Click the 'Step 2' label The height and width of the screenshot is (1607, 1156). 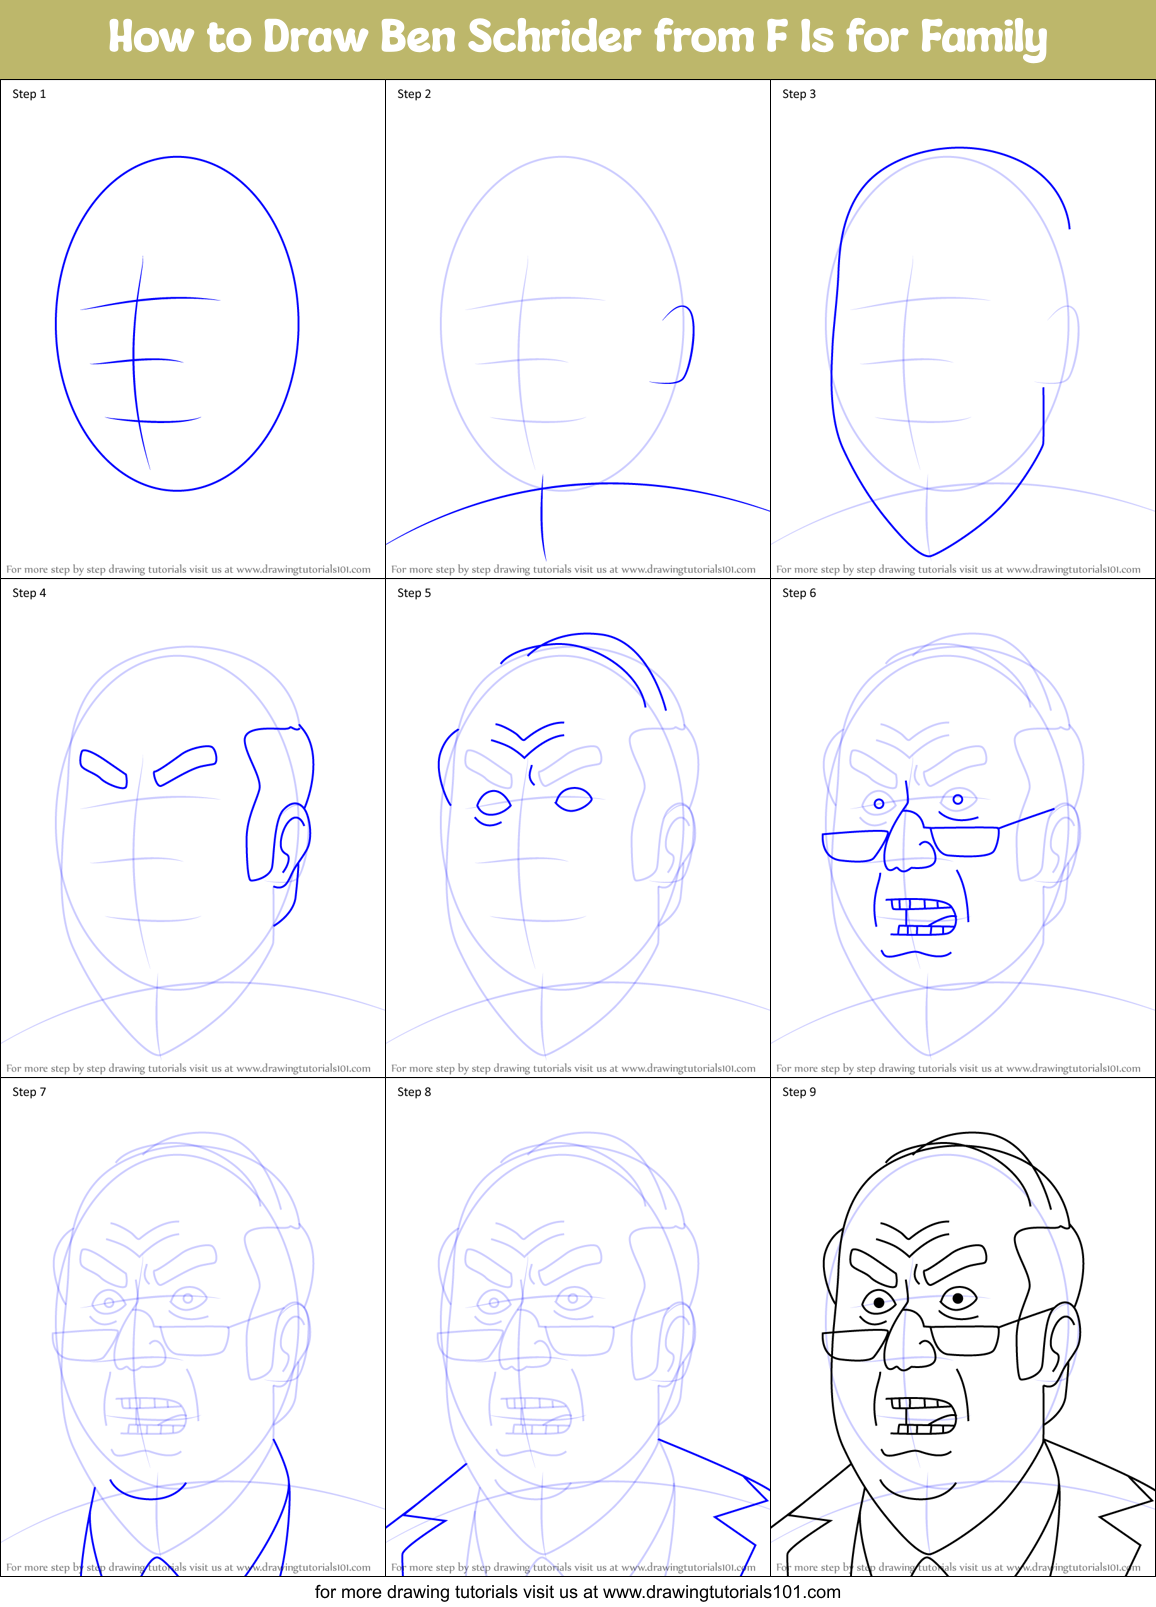(414, 94)
